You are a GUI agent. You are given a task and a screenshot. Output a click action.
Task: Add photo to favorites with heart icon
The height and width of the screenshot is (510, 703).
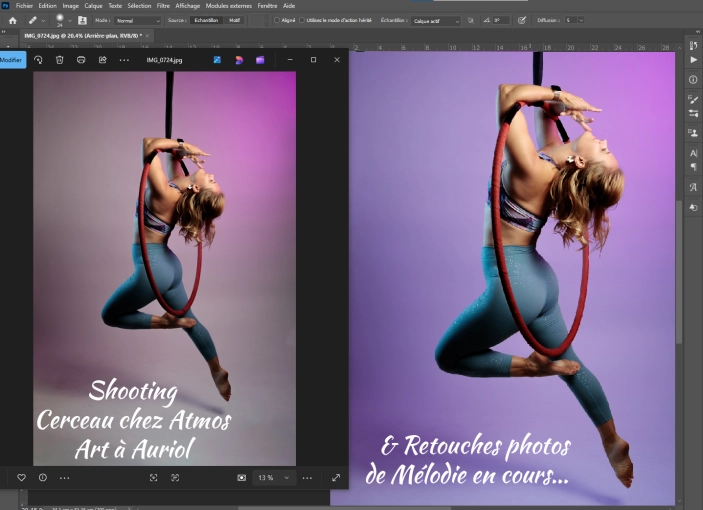[21, 478]
